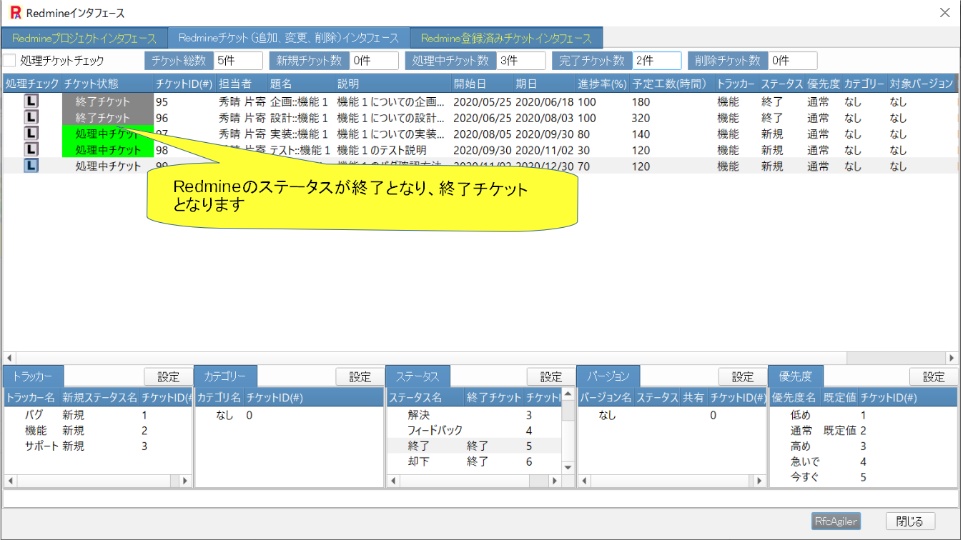Open the Redmineチケット(追加、変更、削除)インタフェース tab
Image resolution: width=963 pixels, height=540 pixels.
coord(288,37)
